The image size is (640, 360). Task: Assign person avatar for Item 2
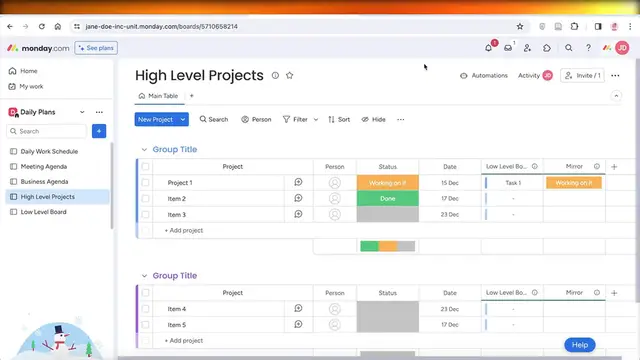pyautogui.click(x=335, y=198)
